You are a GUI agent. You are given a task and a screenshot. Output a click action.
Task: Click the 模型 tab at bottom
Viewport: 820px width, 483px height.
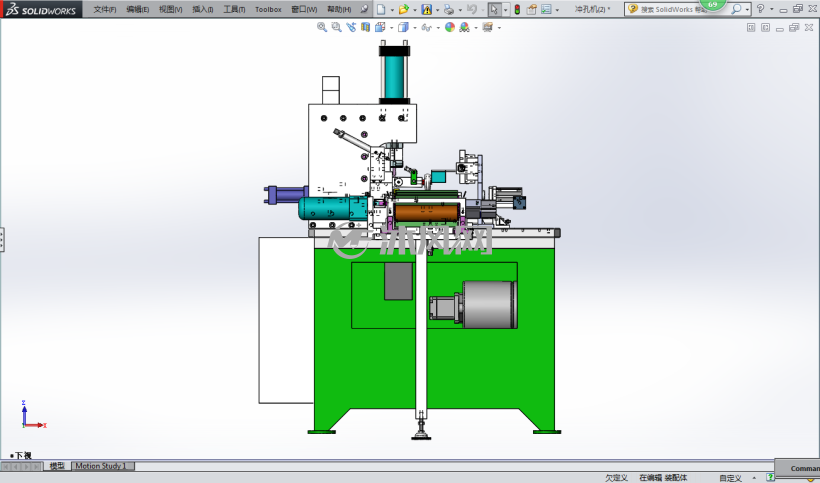point(57,466)
